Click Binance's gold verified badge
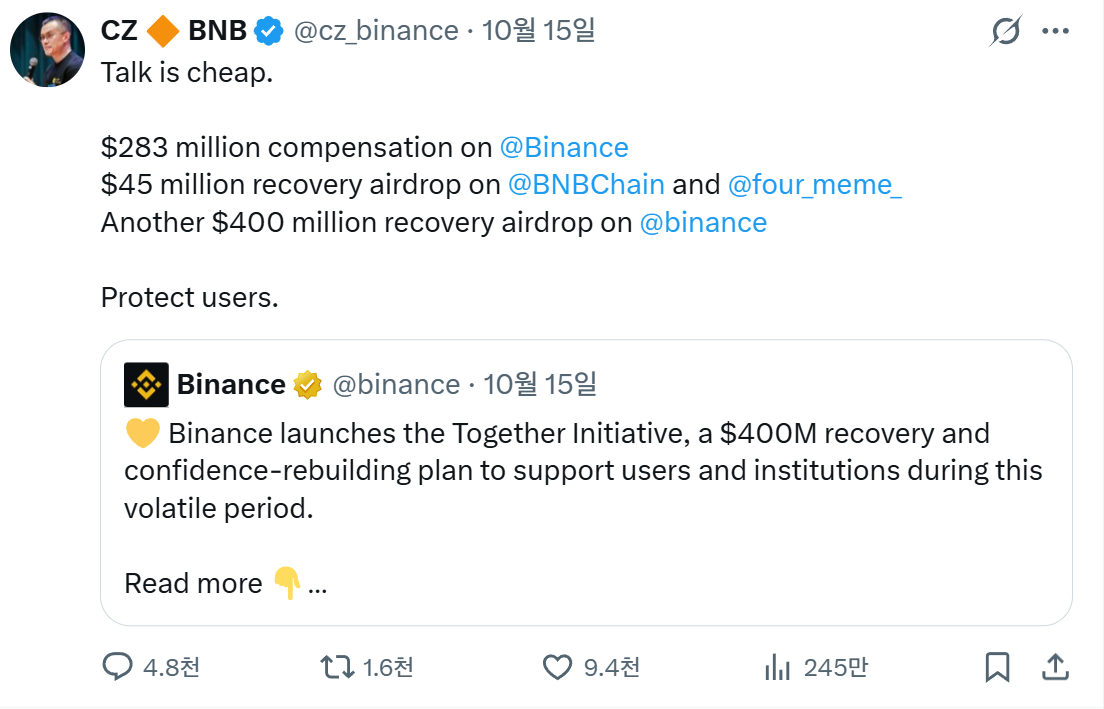 [308, 385]
